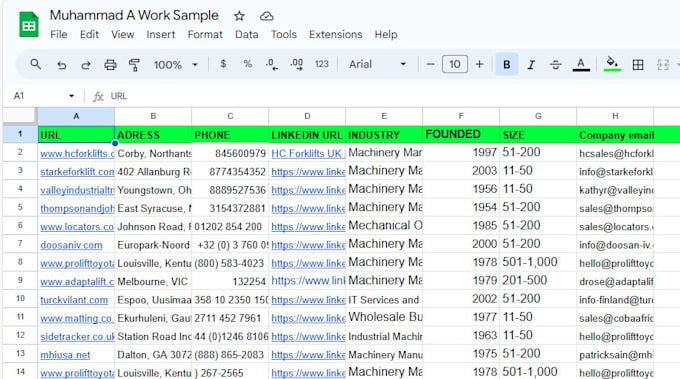
Task: Select column D header
Action: pos(307,116)
